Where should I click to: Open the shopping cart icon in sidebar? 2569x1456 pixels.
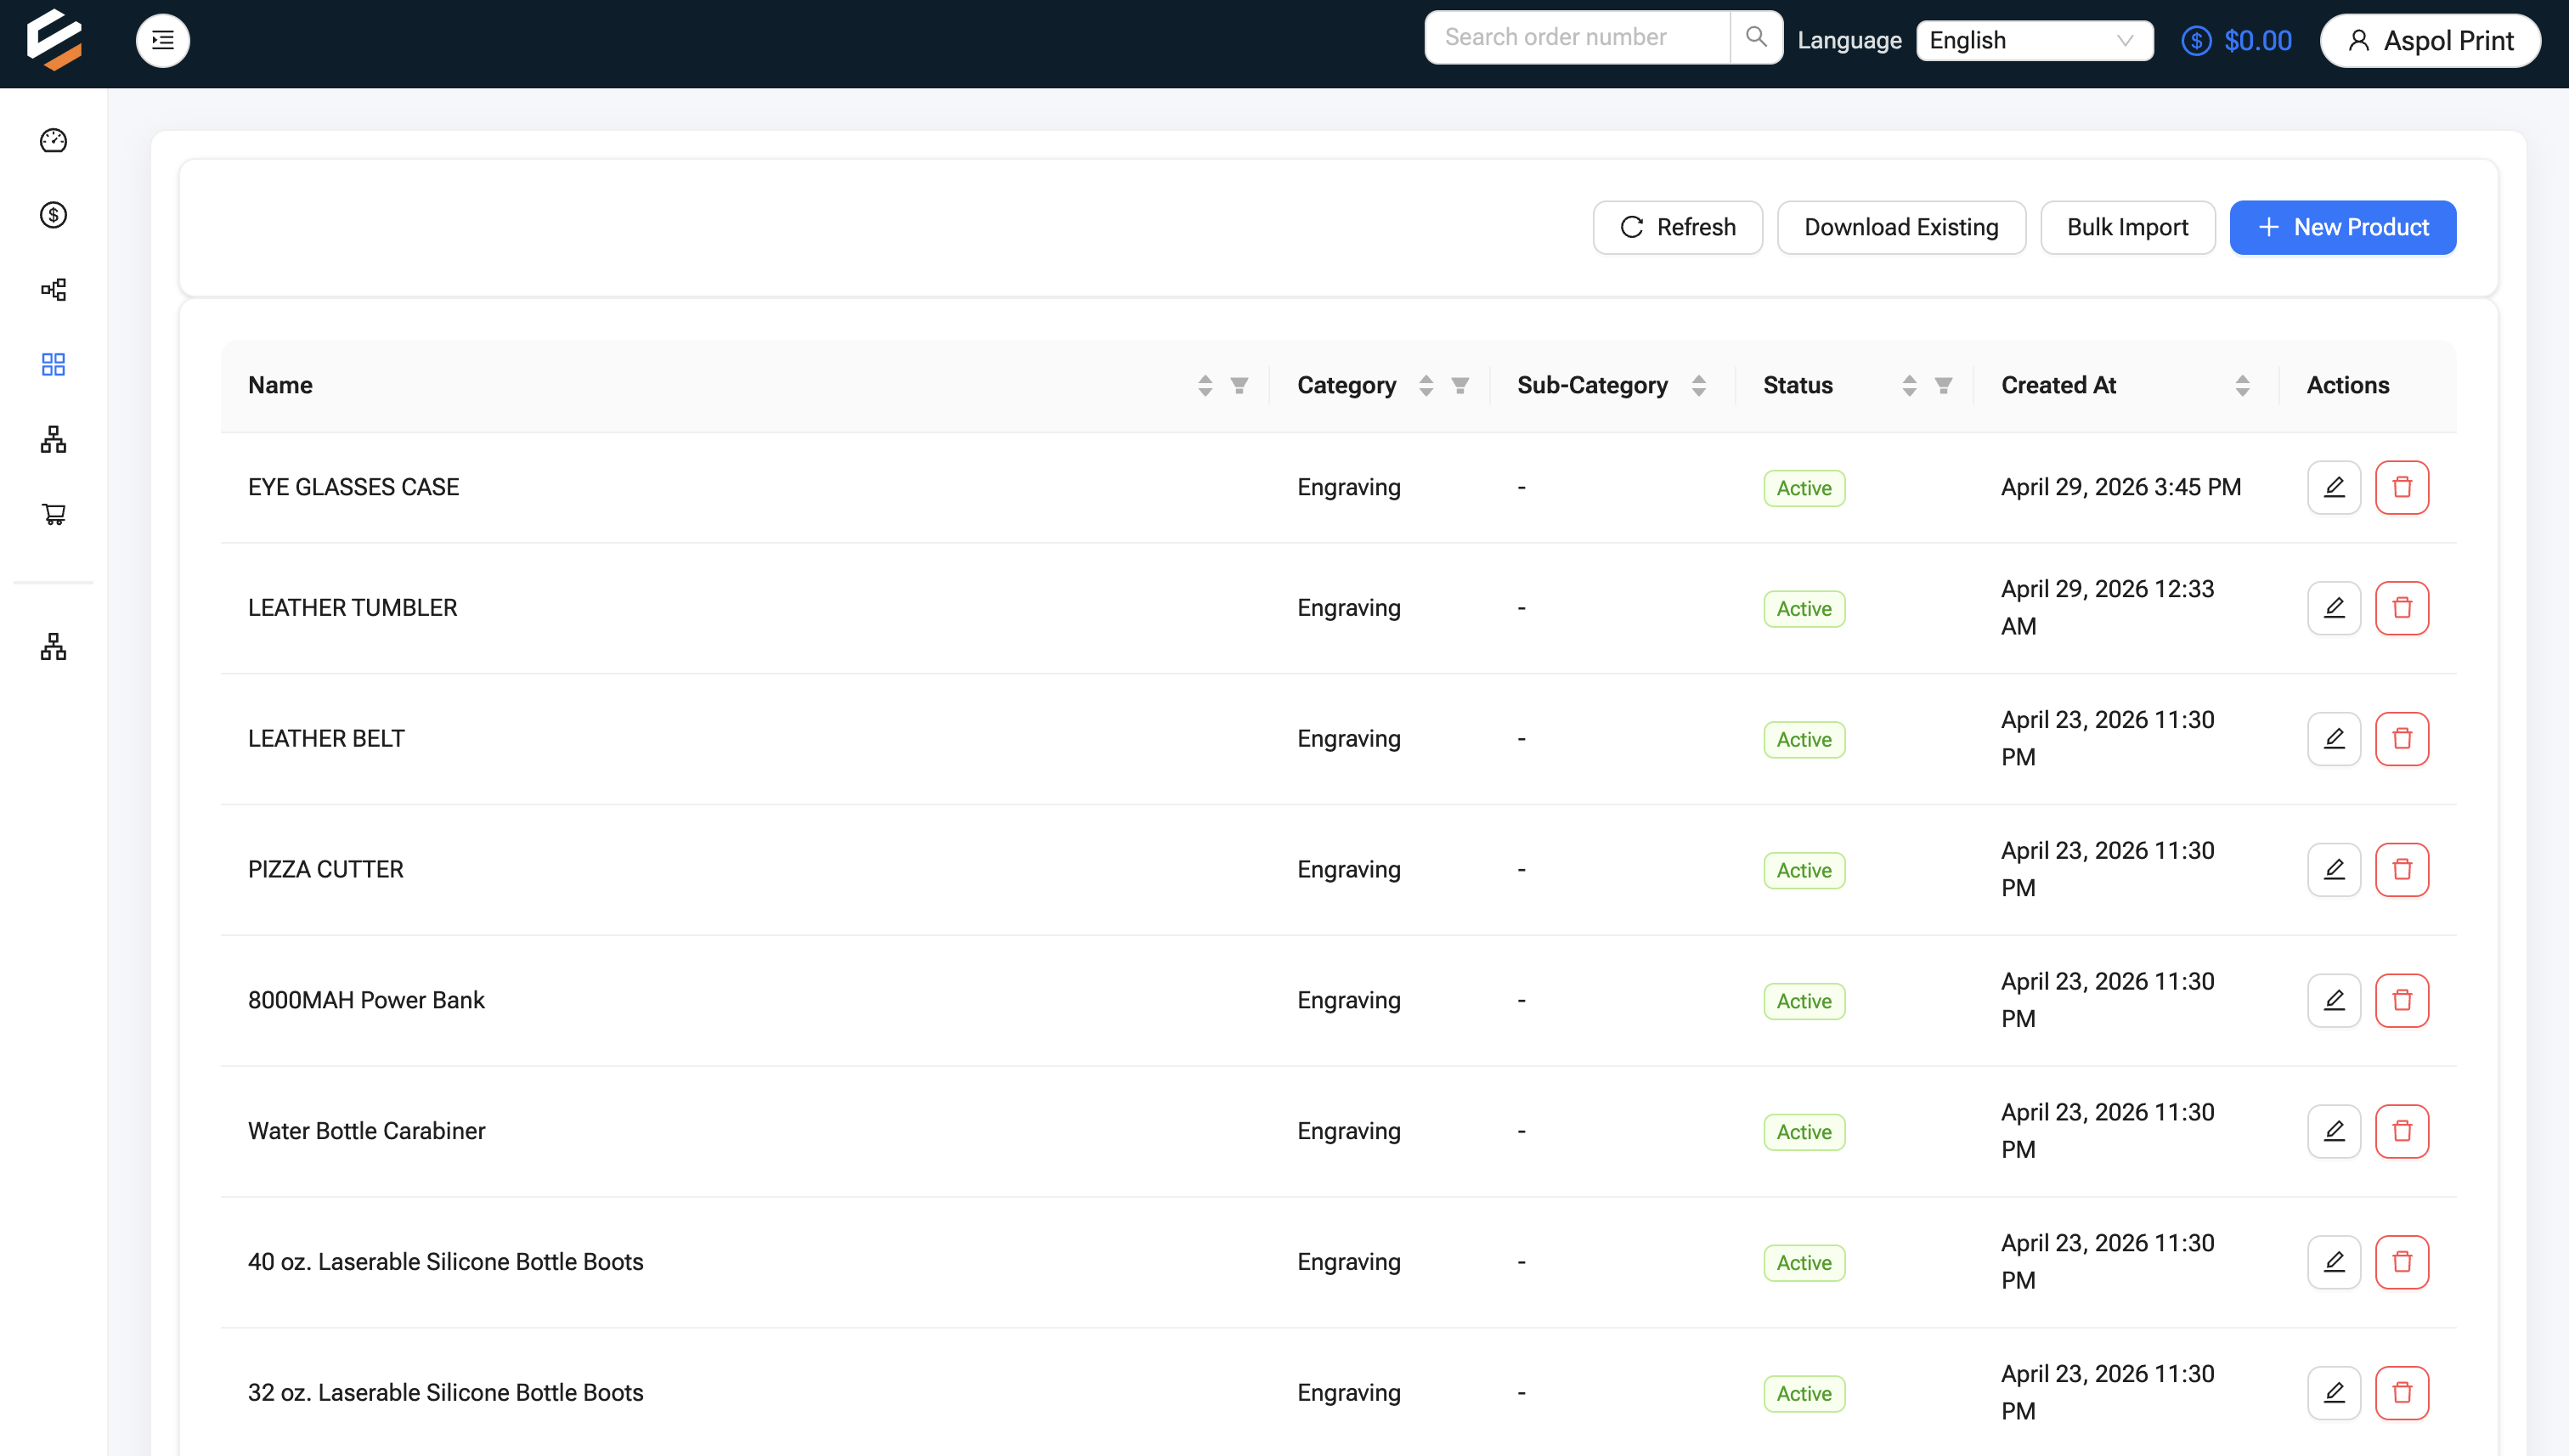(x=54, y=514)
